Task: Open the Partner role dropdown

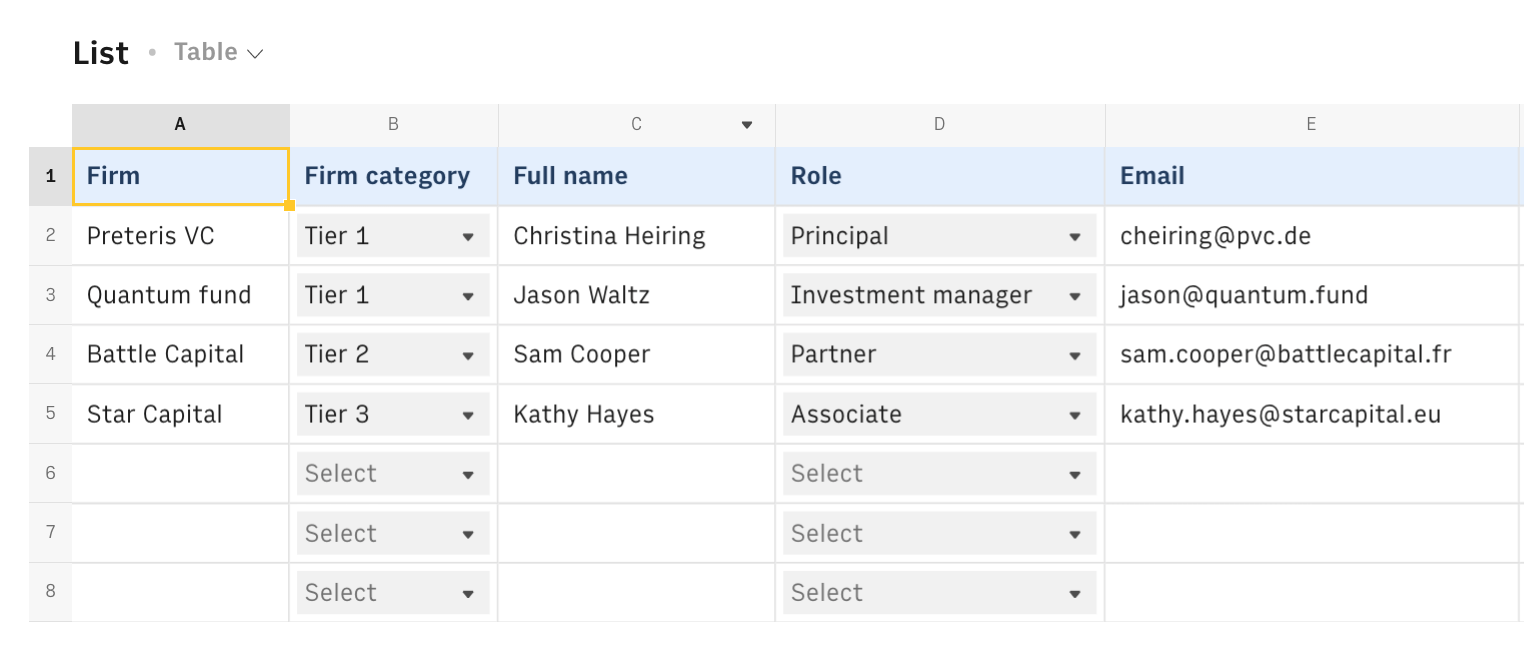Action: tap(1074, 355)
